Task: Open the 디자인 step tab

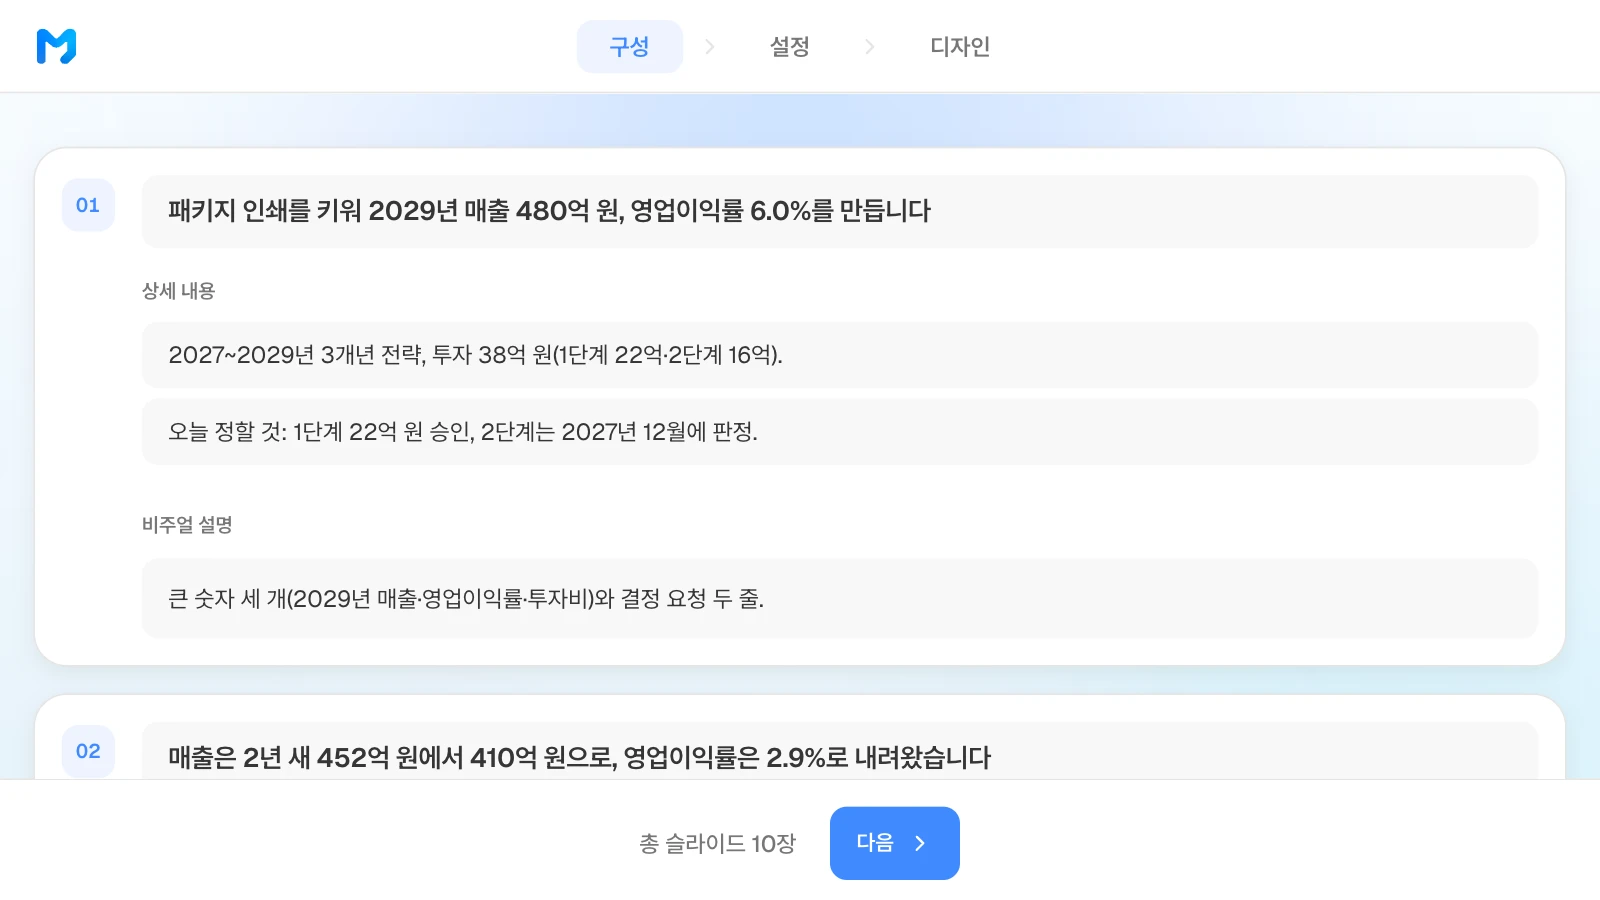Action: (x=960, y=46)
